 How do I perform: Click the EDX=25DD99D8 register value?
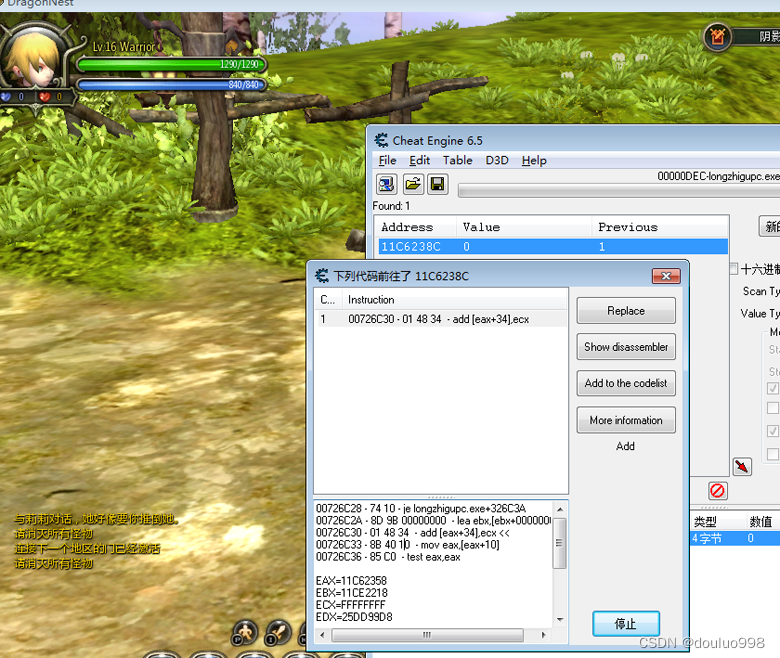pos(354,617)
